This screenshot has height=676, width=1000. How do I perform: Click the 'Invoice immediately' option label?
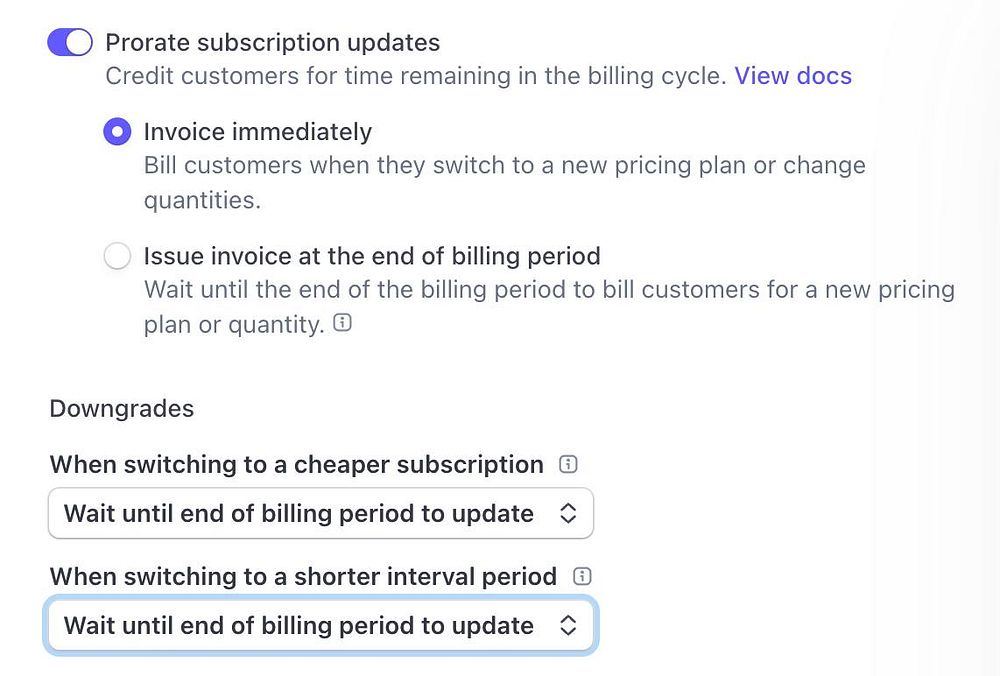click(257, 132)
